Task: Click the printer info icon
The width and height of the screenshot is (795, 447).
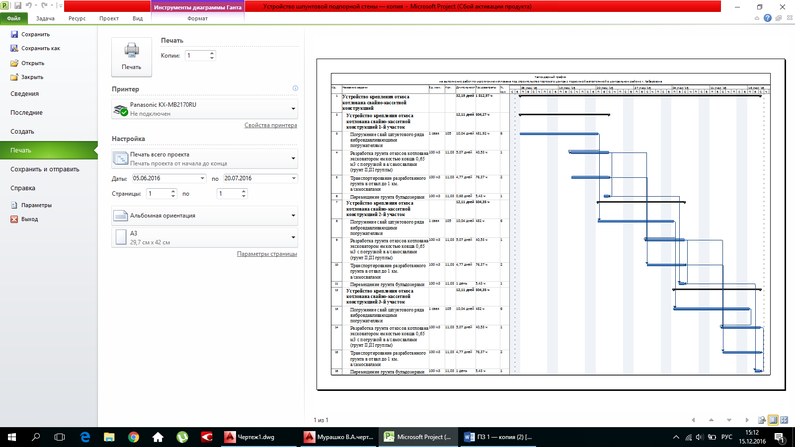Action: tap(295, 89)
